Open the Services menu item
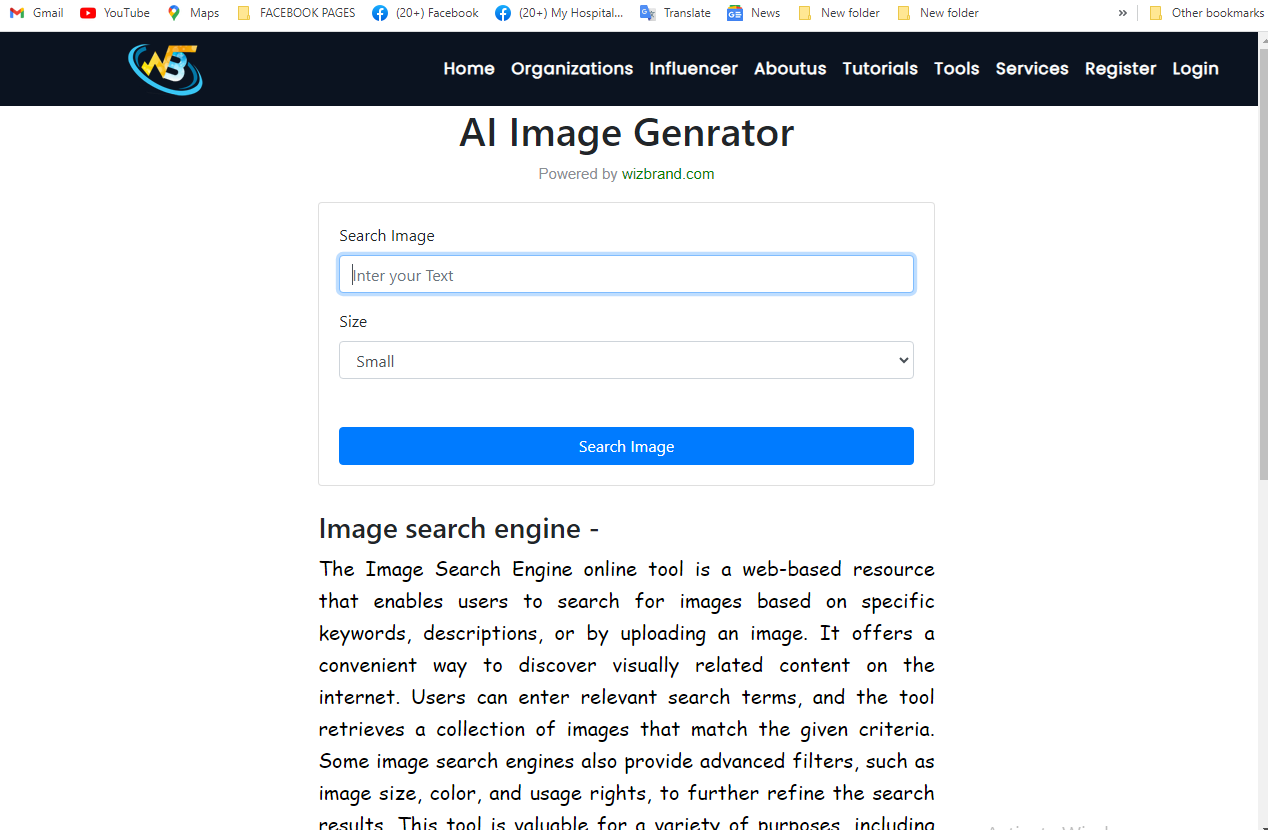The width and height of the screenshot is (1268, 830). pos(1031,68)
